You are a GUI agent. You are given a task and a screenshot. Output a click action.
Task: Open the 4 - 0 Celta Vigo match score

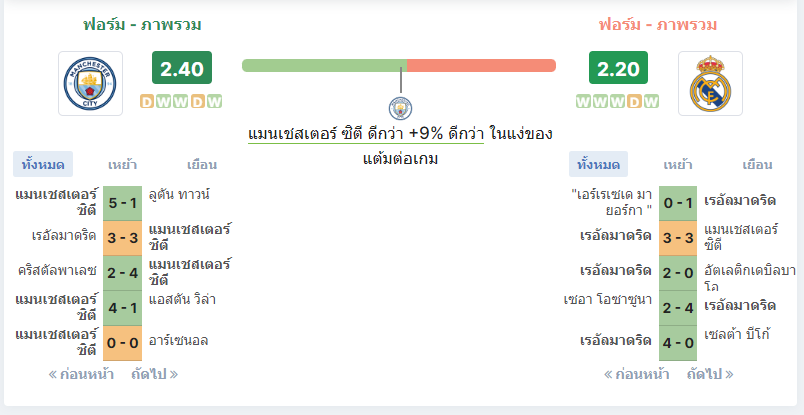(x=678, y=343)
